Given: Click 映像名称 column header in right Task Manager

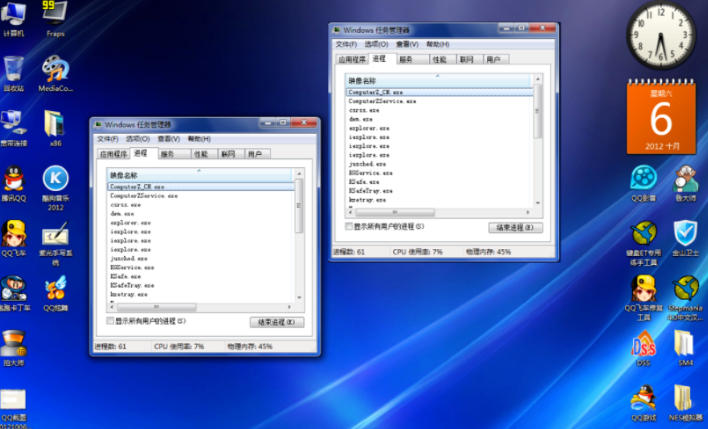Looking at the screenshot, I should tap(362, 79).
